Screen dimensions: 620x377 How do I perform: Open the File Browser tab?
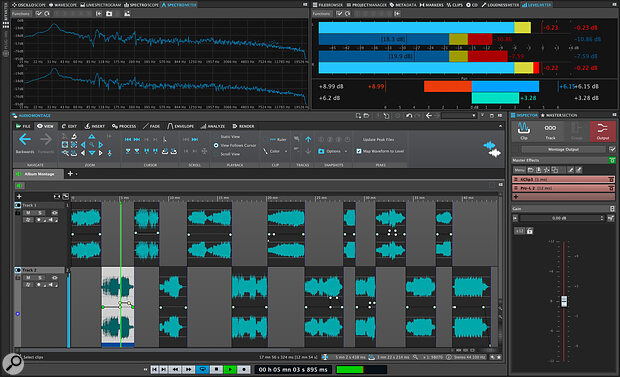pyautogui.click(x=328, y=5)
